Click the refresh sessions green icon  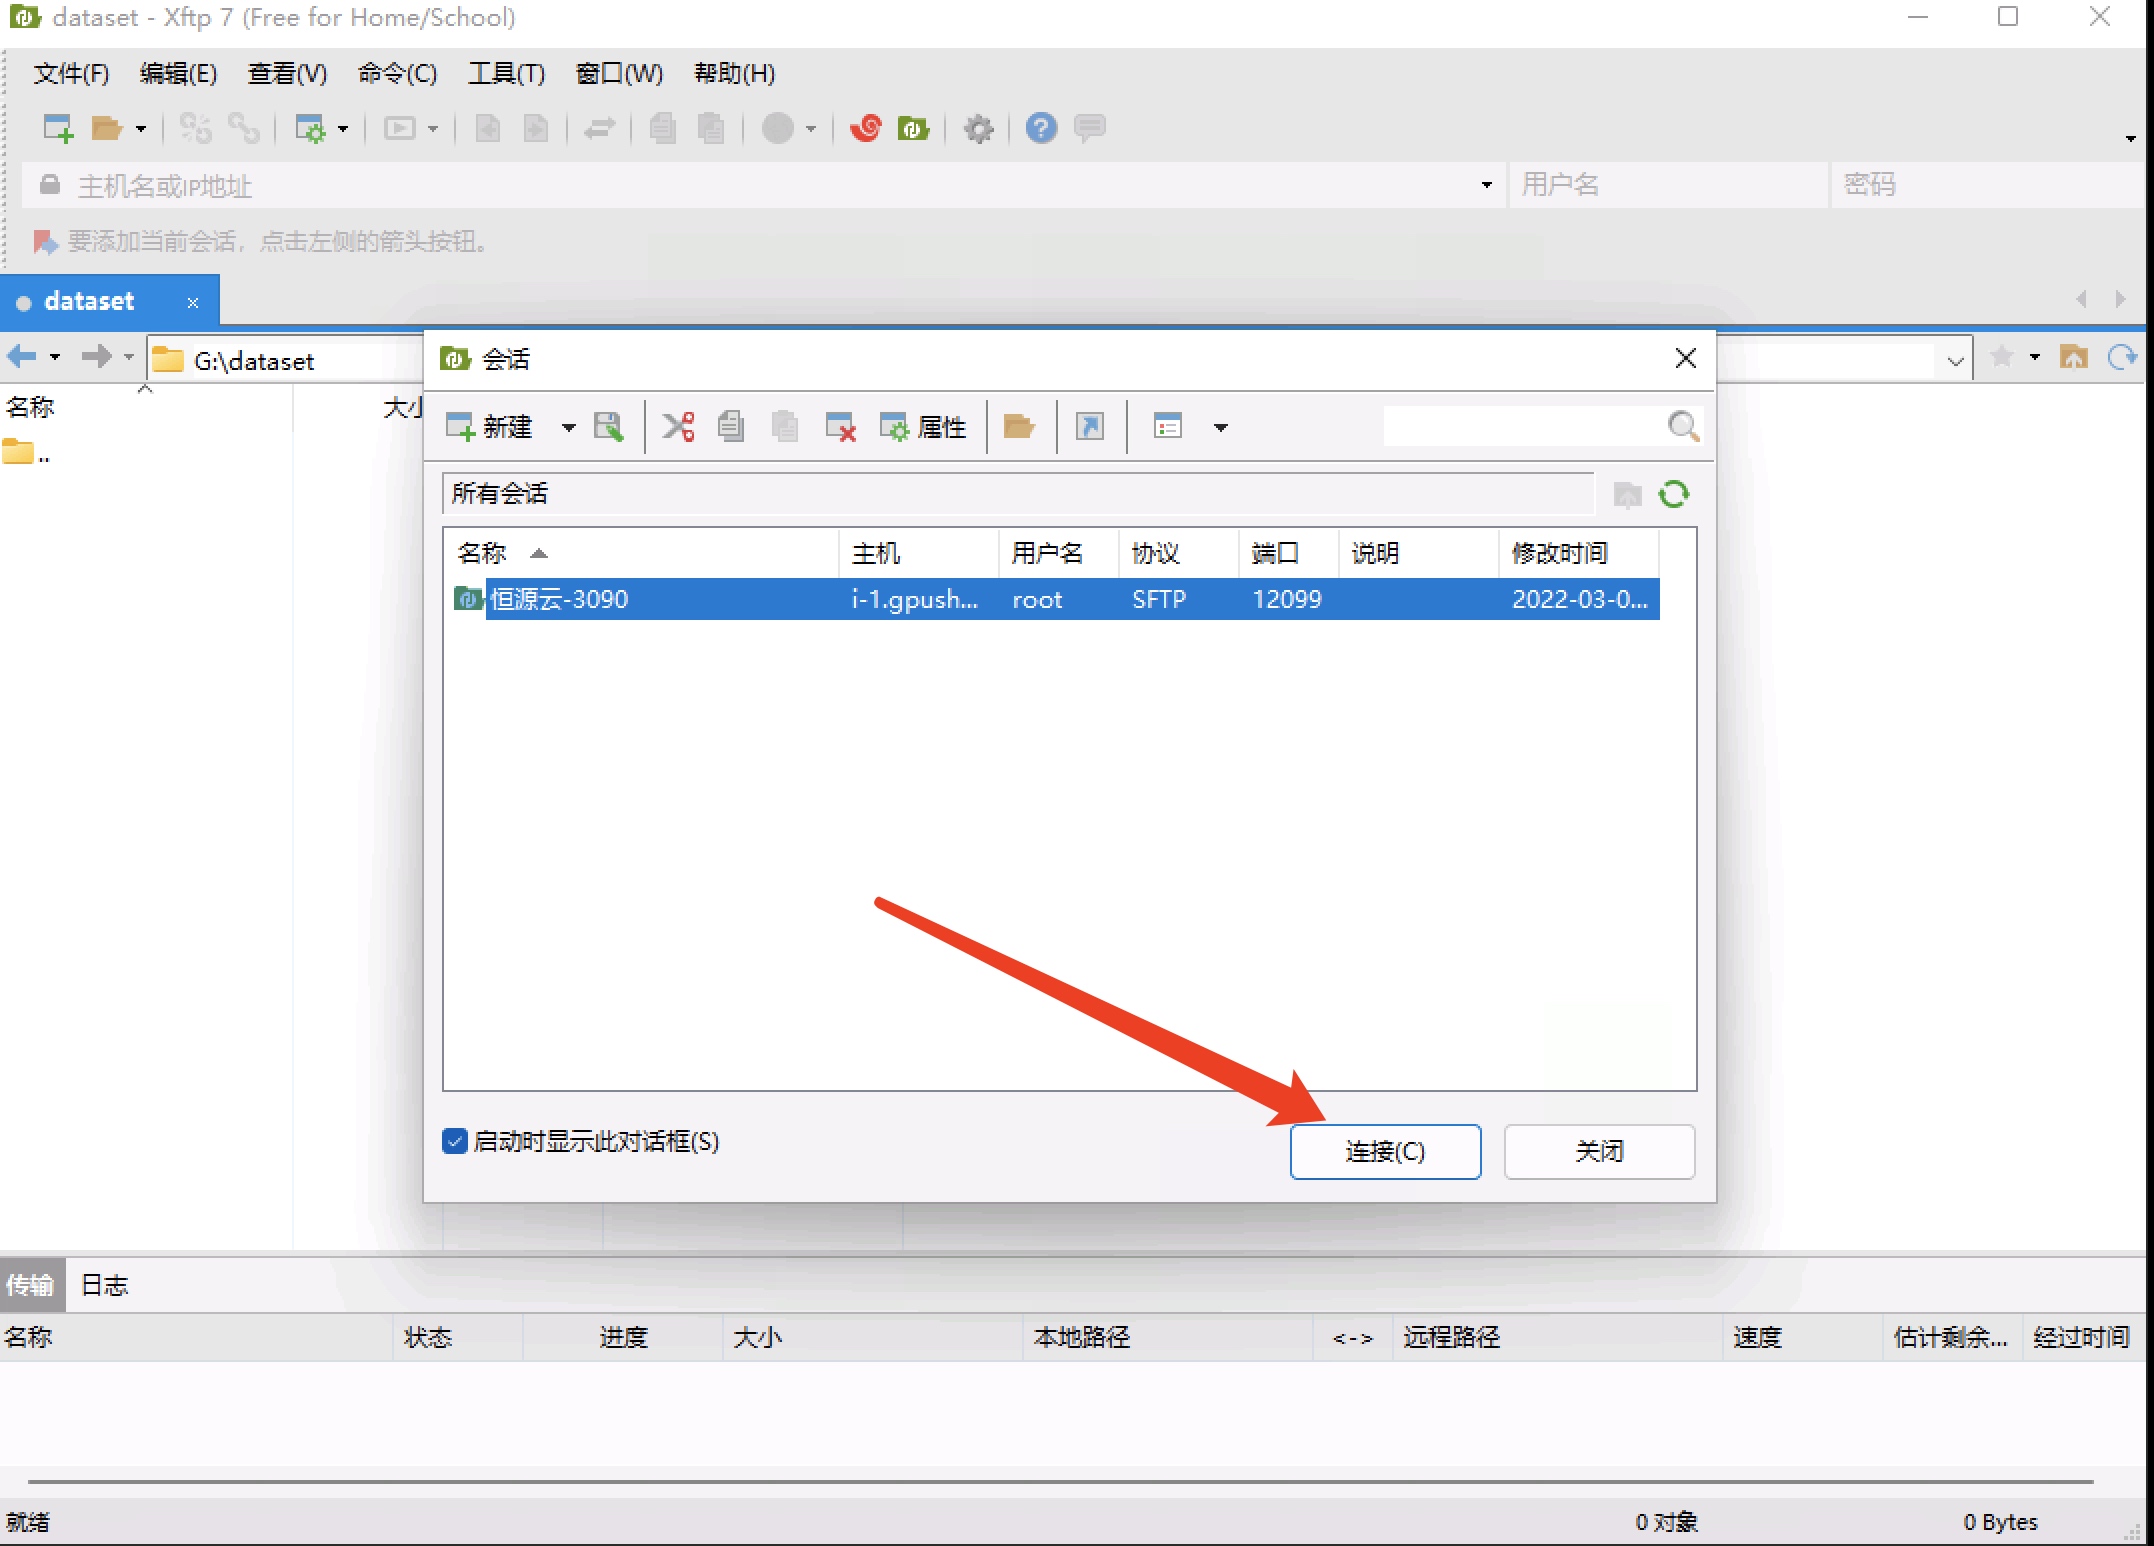(1674, 494)
